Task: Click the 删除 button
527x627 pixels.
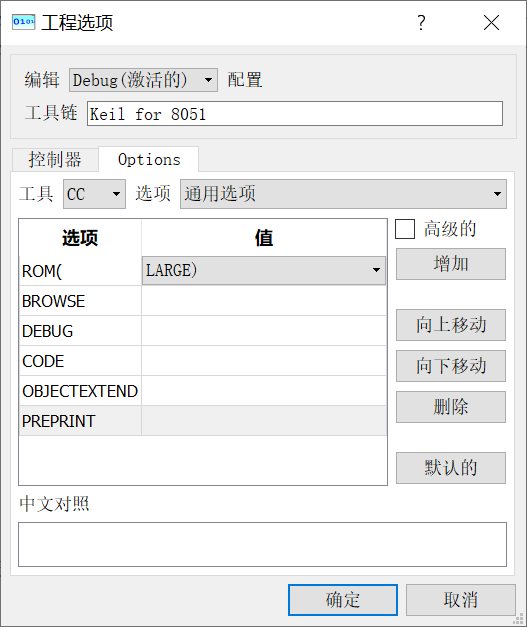Action: coord(451,407)
